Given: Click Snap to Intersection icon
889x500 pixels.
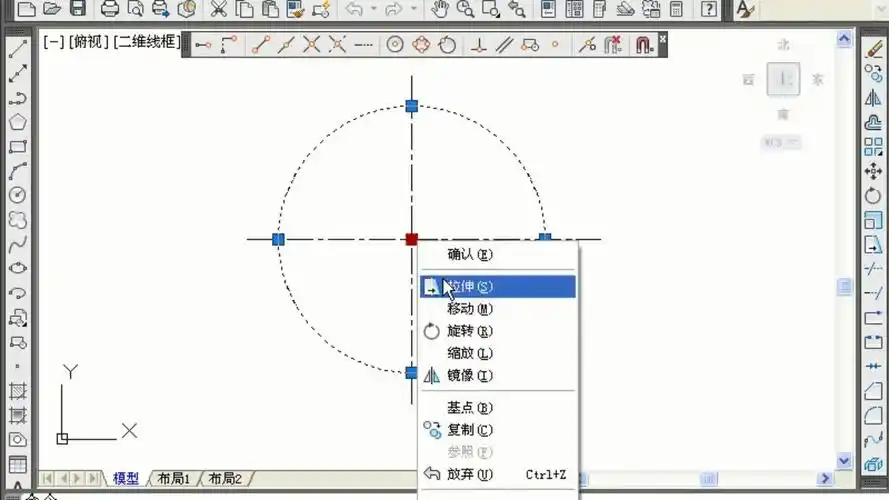Looking at the screenshot, I should 311,45.
